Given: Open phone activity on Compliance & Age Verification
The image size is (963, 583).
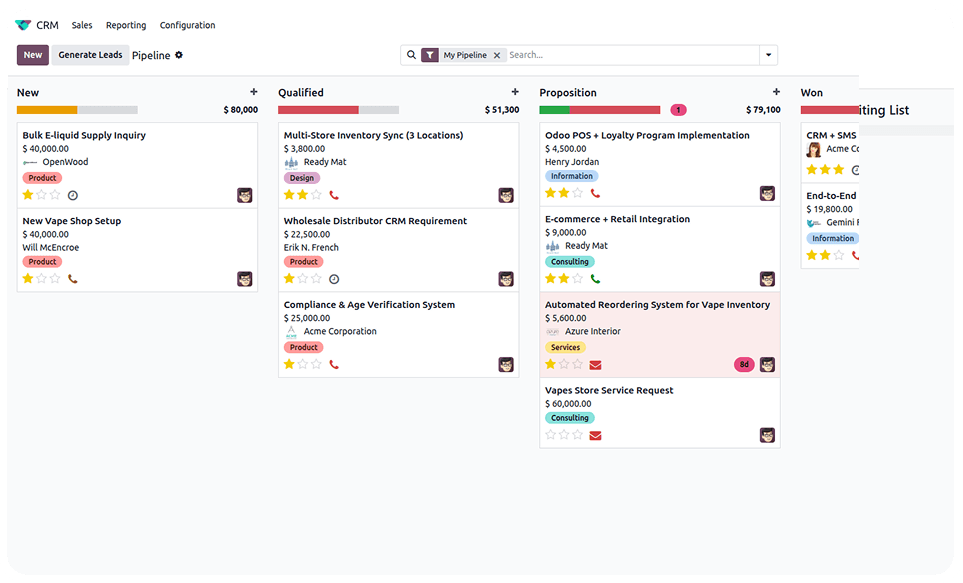Looking at the screenshot, I should [x=334, y=364].
